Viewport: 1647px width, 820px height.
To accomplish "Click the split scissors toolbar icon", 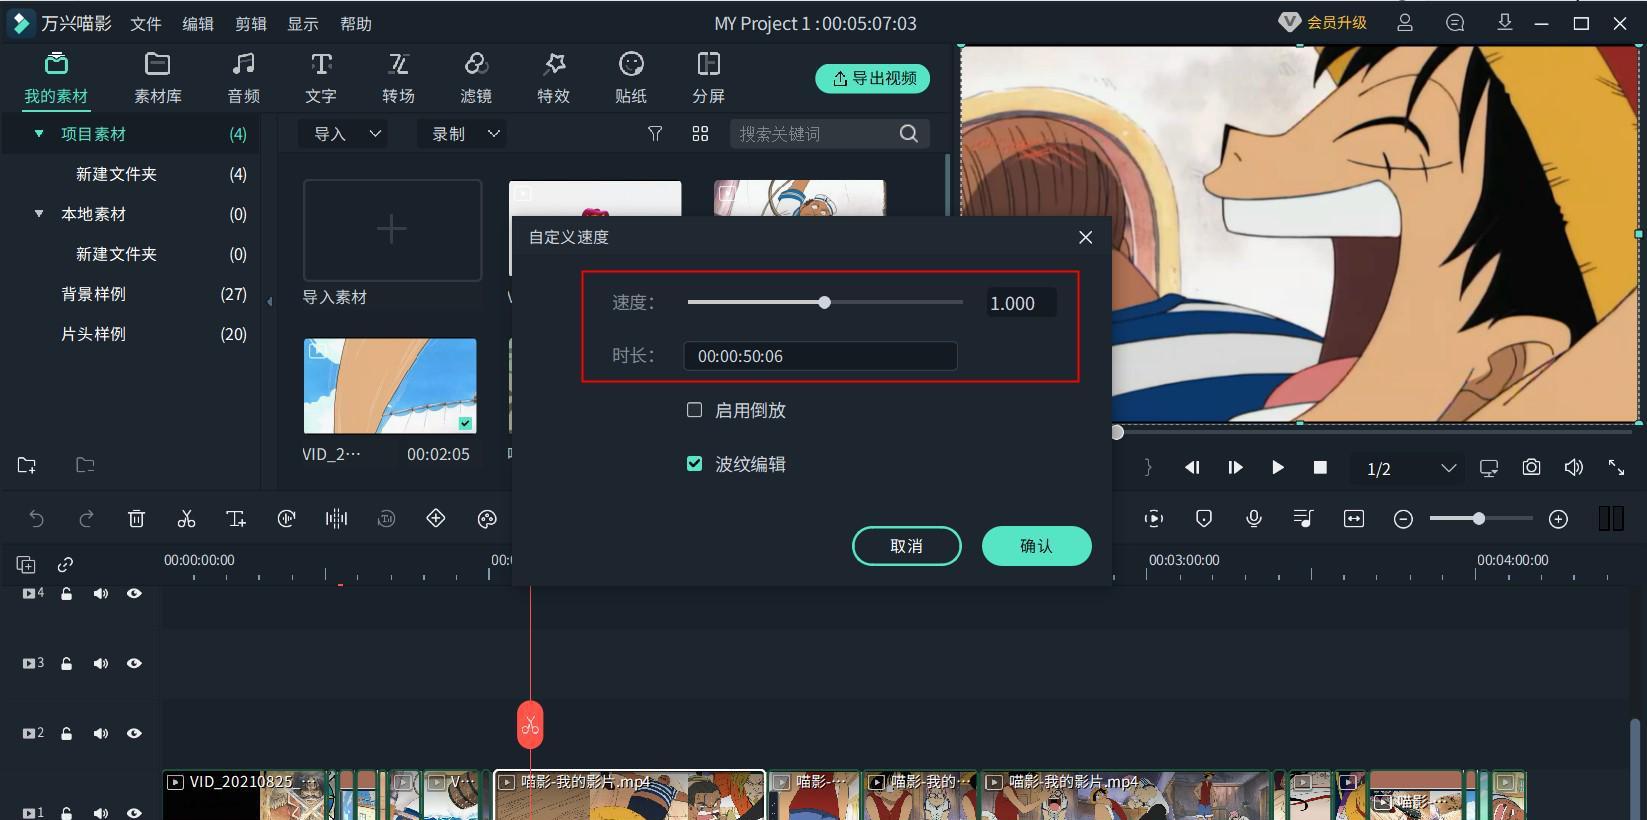I will [x=186, y=518].
